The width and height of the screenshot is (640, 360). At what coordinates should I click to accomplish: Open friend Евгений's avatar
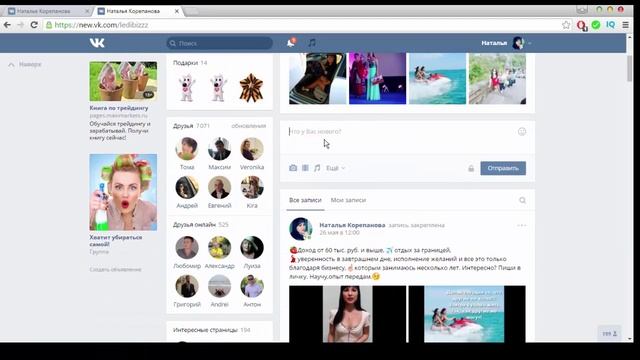tap(220, 188)
